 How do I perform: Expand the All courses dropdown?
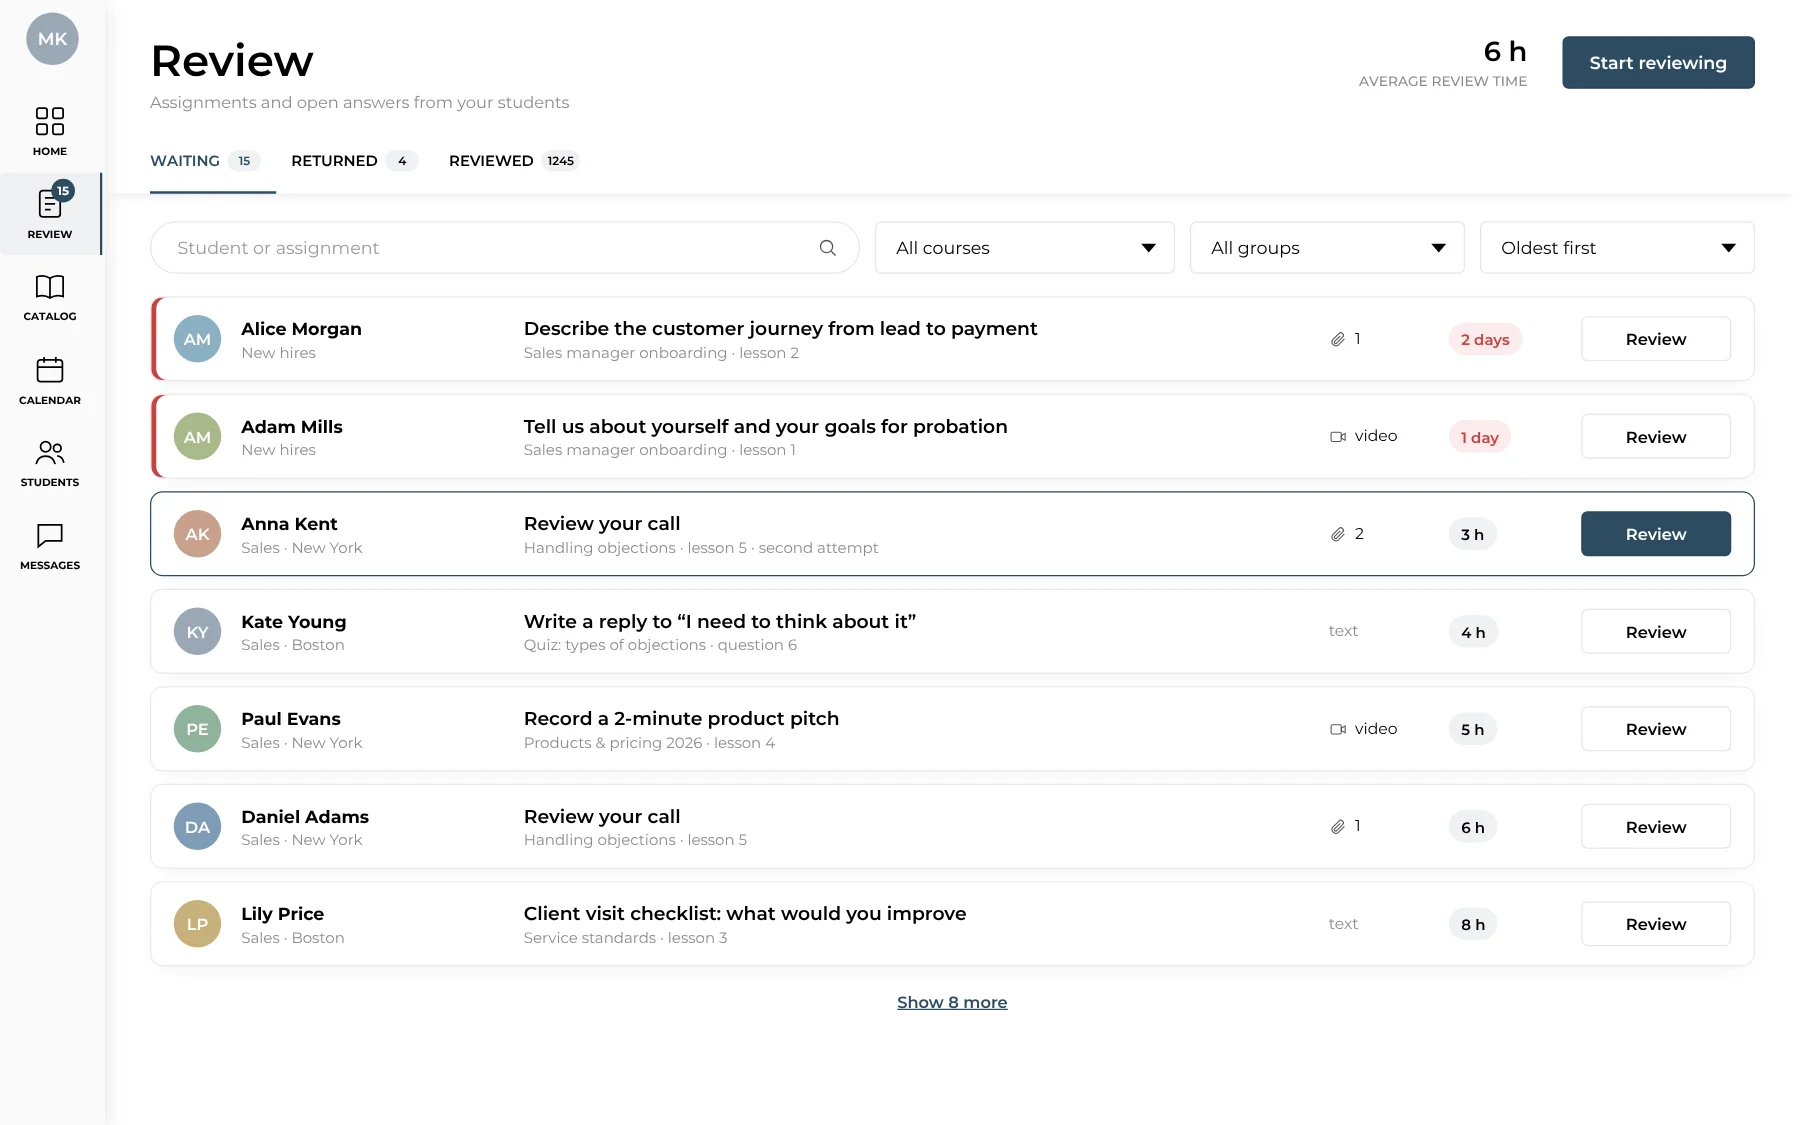point(1025,248)
